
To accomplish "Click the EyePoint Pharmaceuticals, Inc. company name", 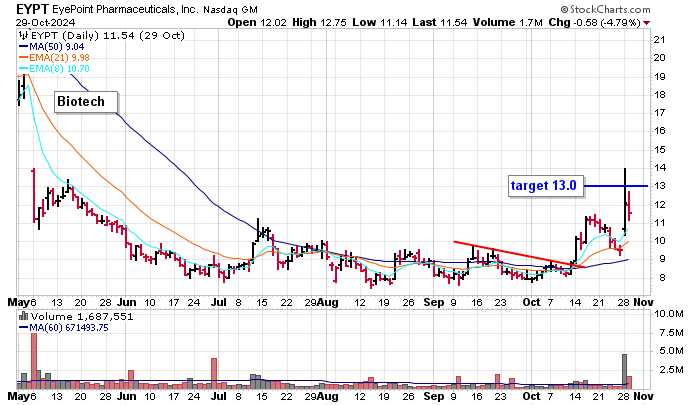I will pos(125,9).
